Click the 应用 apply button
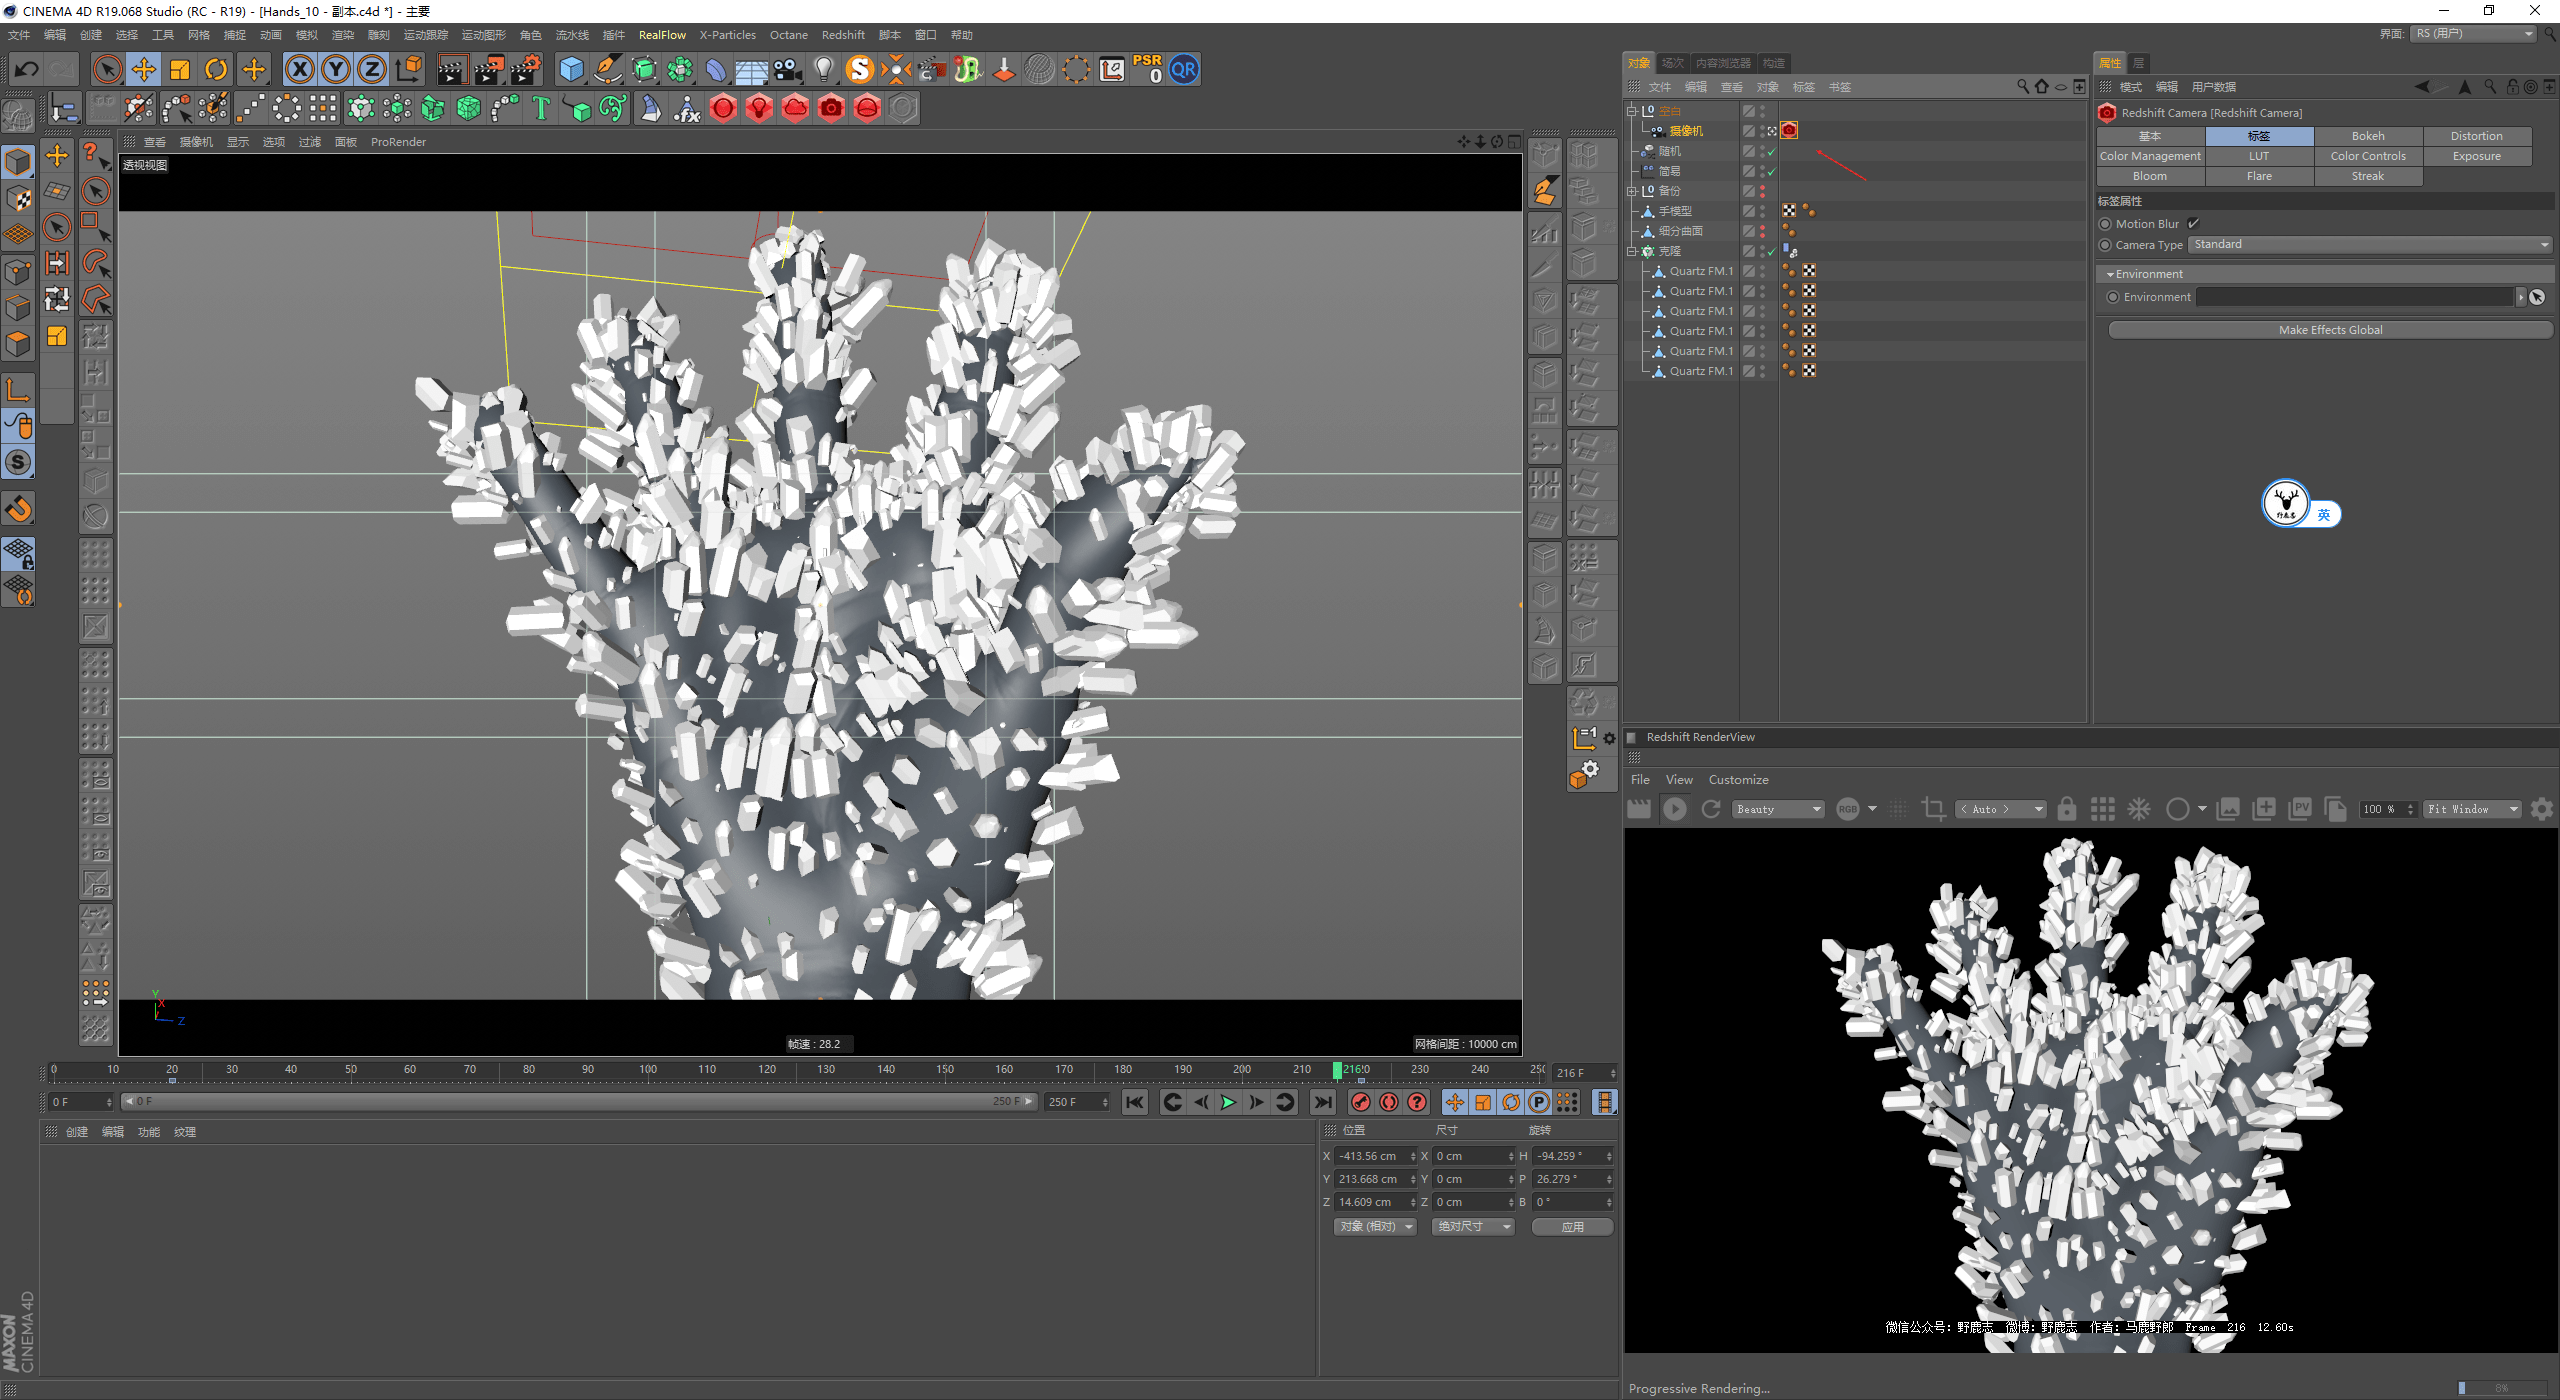This screenshot has width=2560, height=1400. [1572, 1227]
